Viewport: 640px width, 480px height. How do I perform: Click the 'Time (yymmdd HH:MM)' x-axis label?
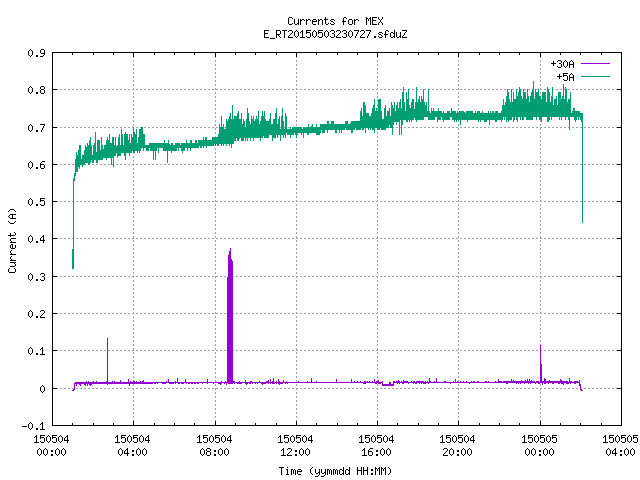coord(335,471)
